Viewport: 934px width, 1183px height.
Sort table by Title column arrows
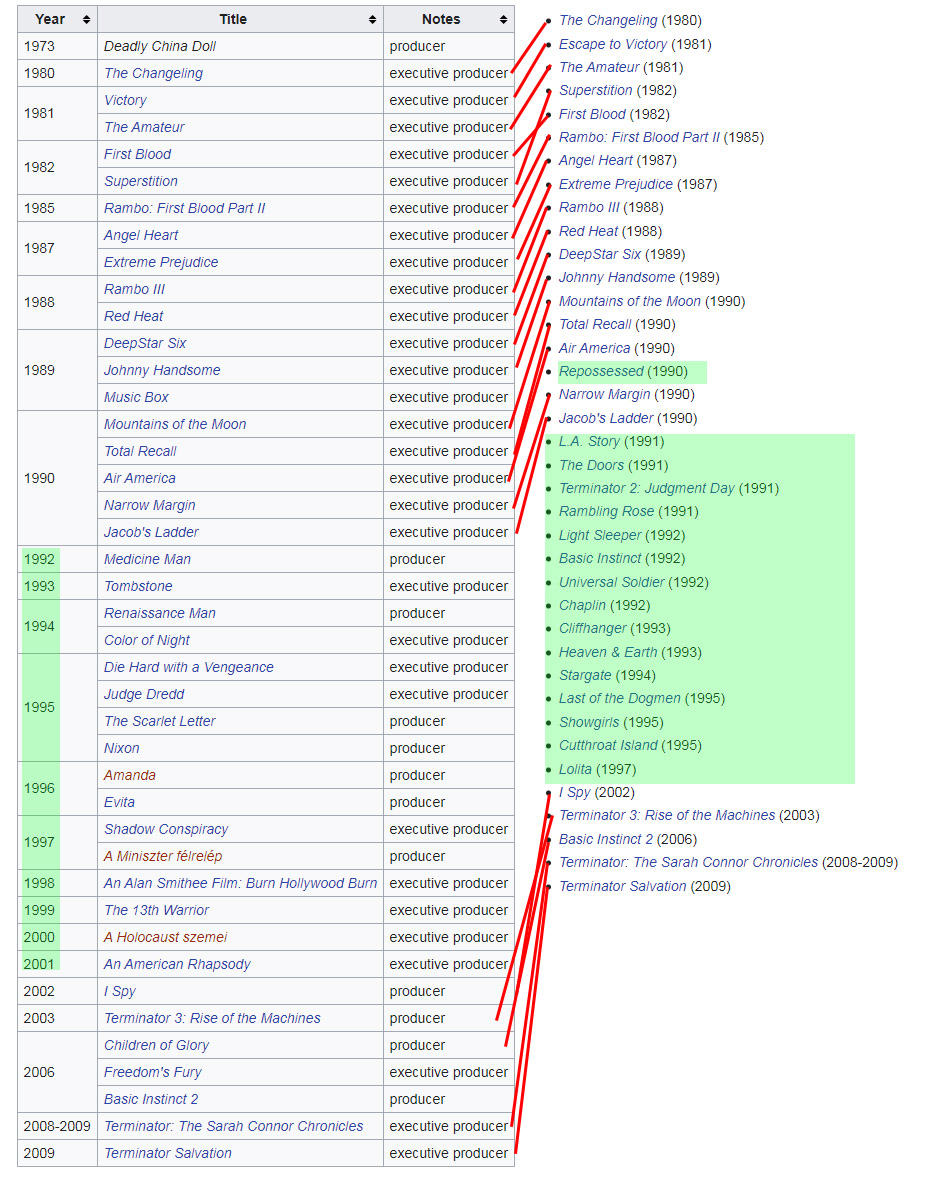tap(373, 20)
